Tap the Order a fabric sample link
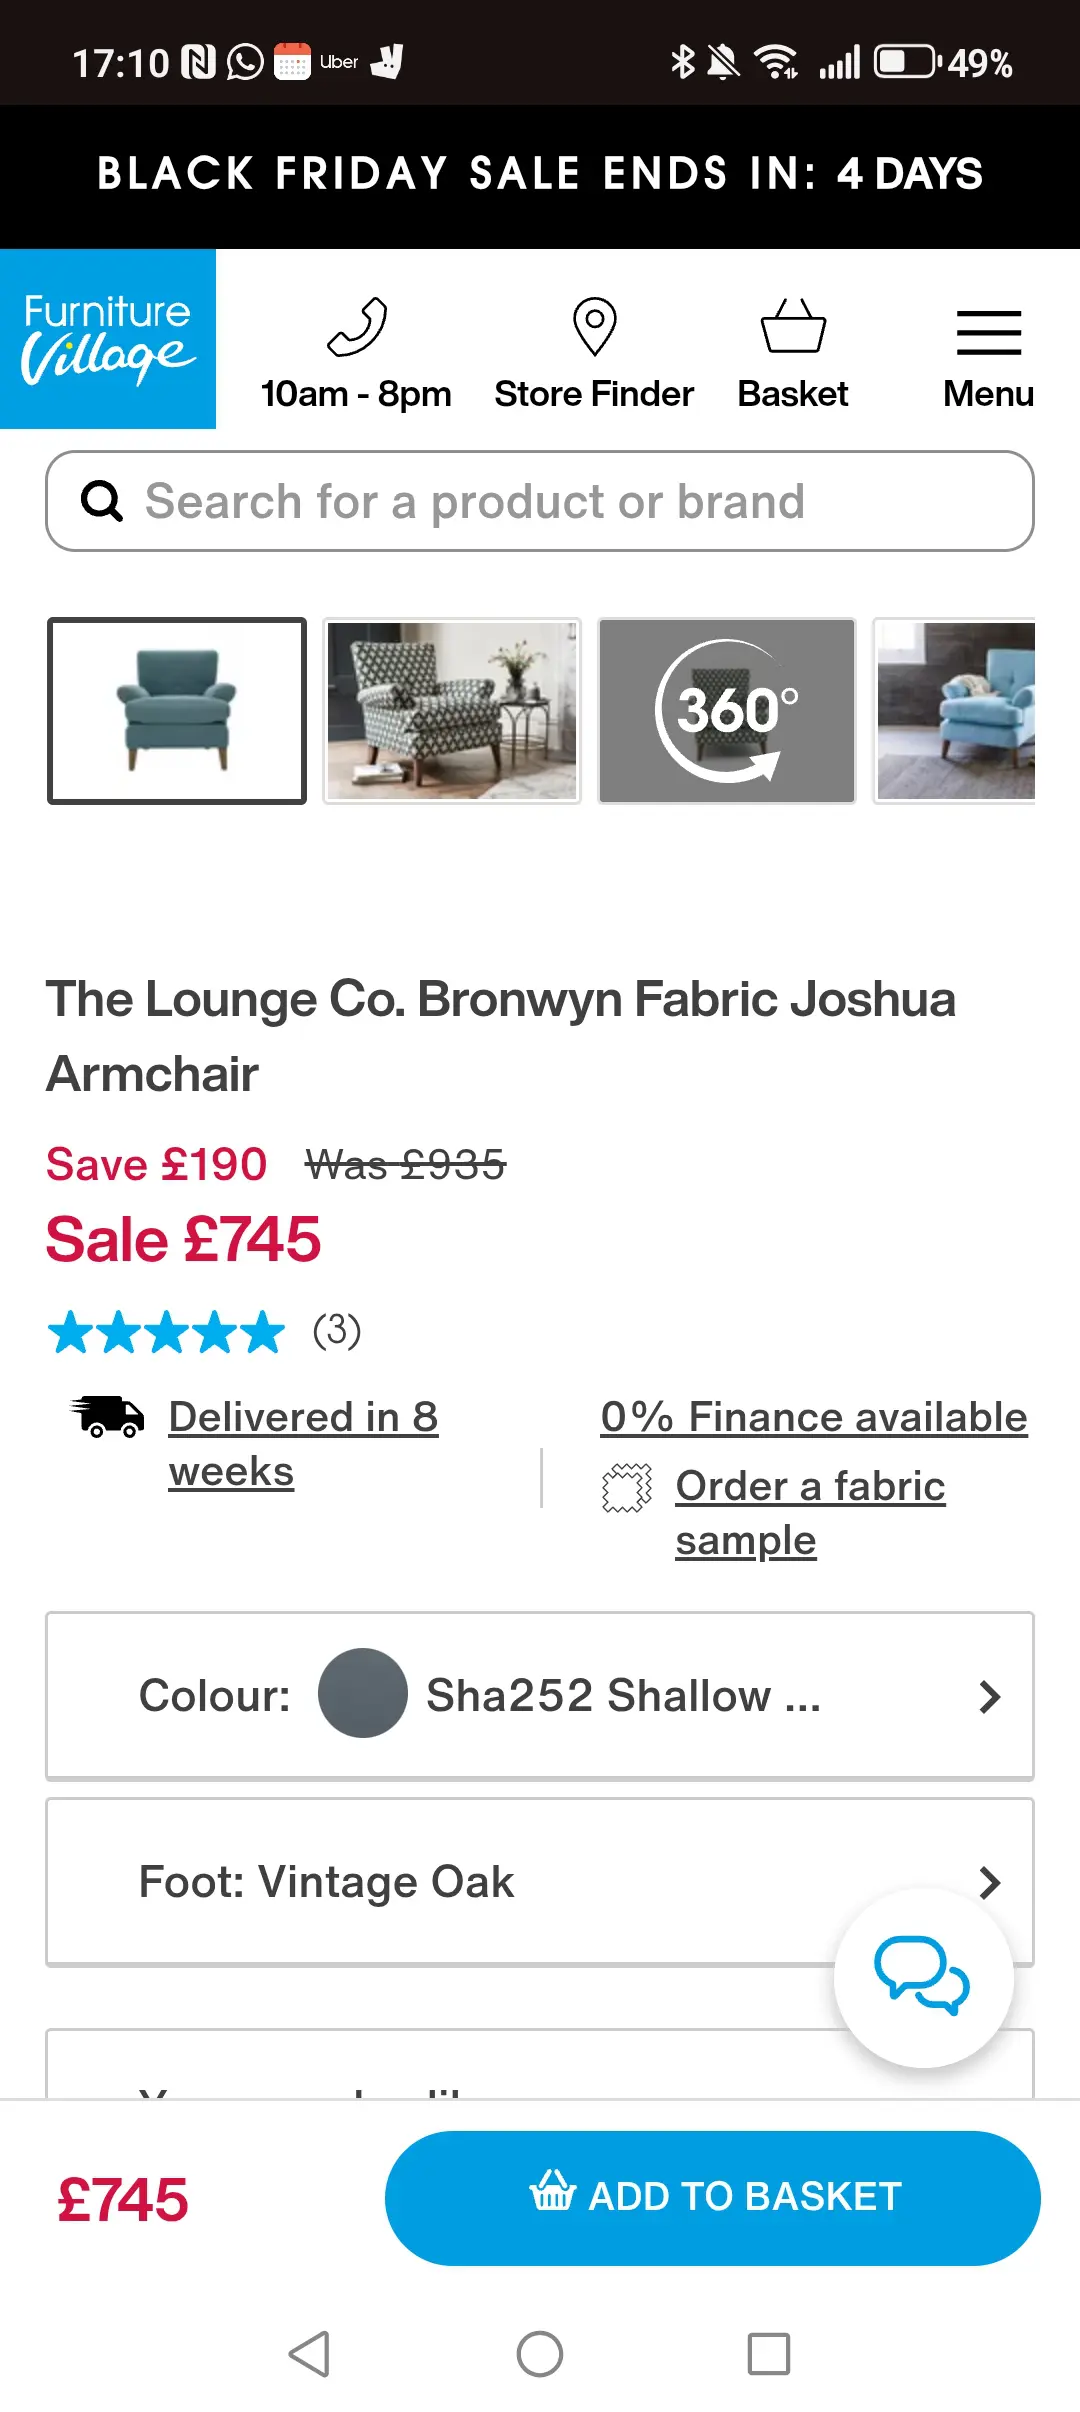Screen dimensions: 1080x2412 pos(810,1512)
